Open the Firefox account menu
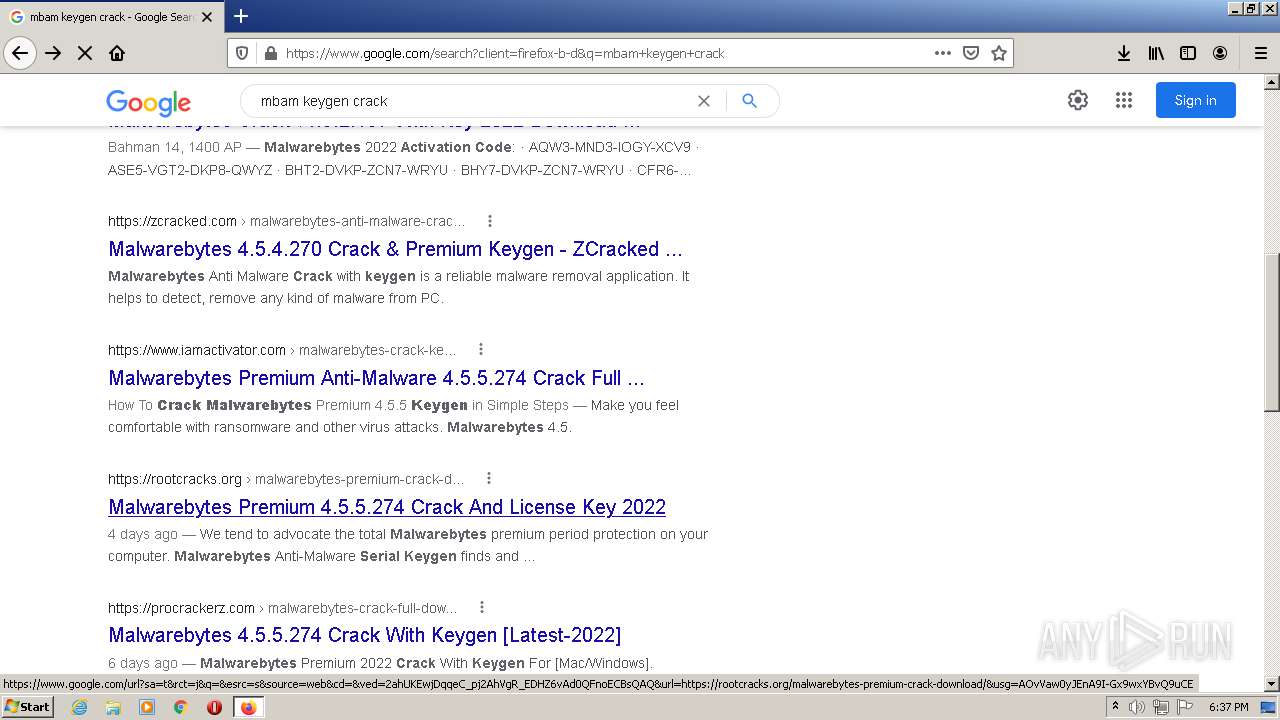The height and width of the screenshot is (720, 1280). click(1220, 53)
